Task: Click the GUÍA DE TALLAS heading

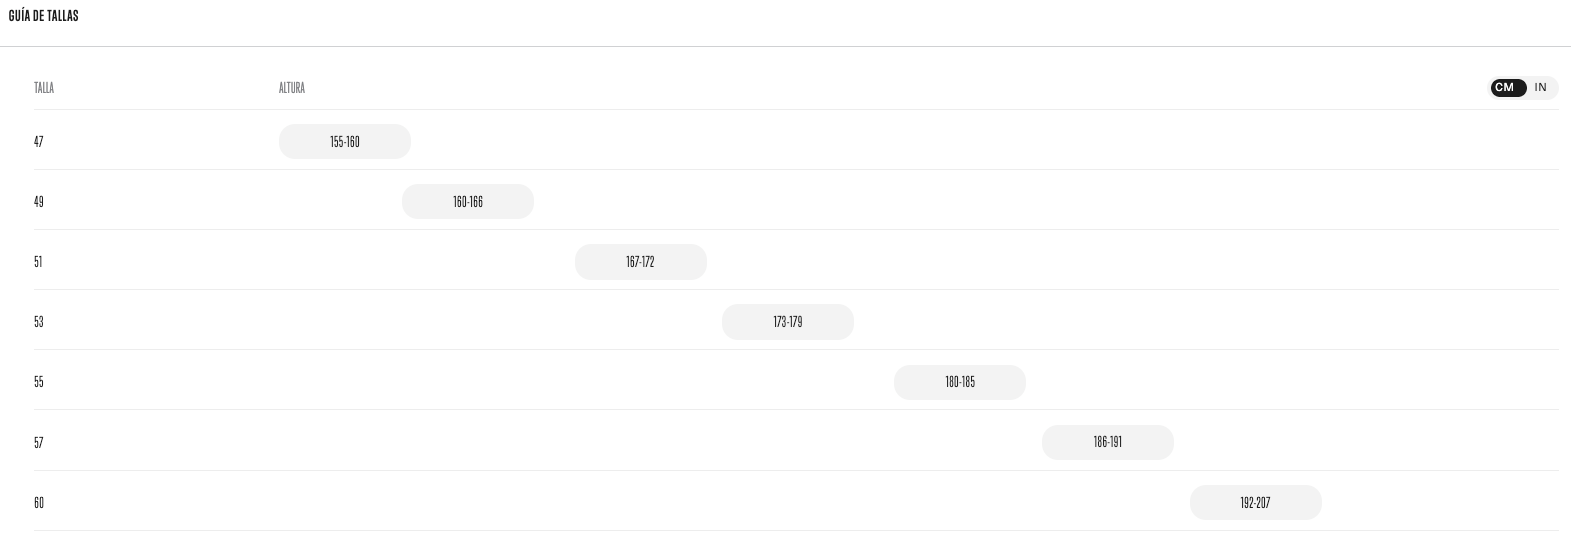Action: pos(44,16)
